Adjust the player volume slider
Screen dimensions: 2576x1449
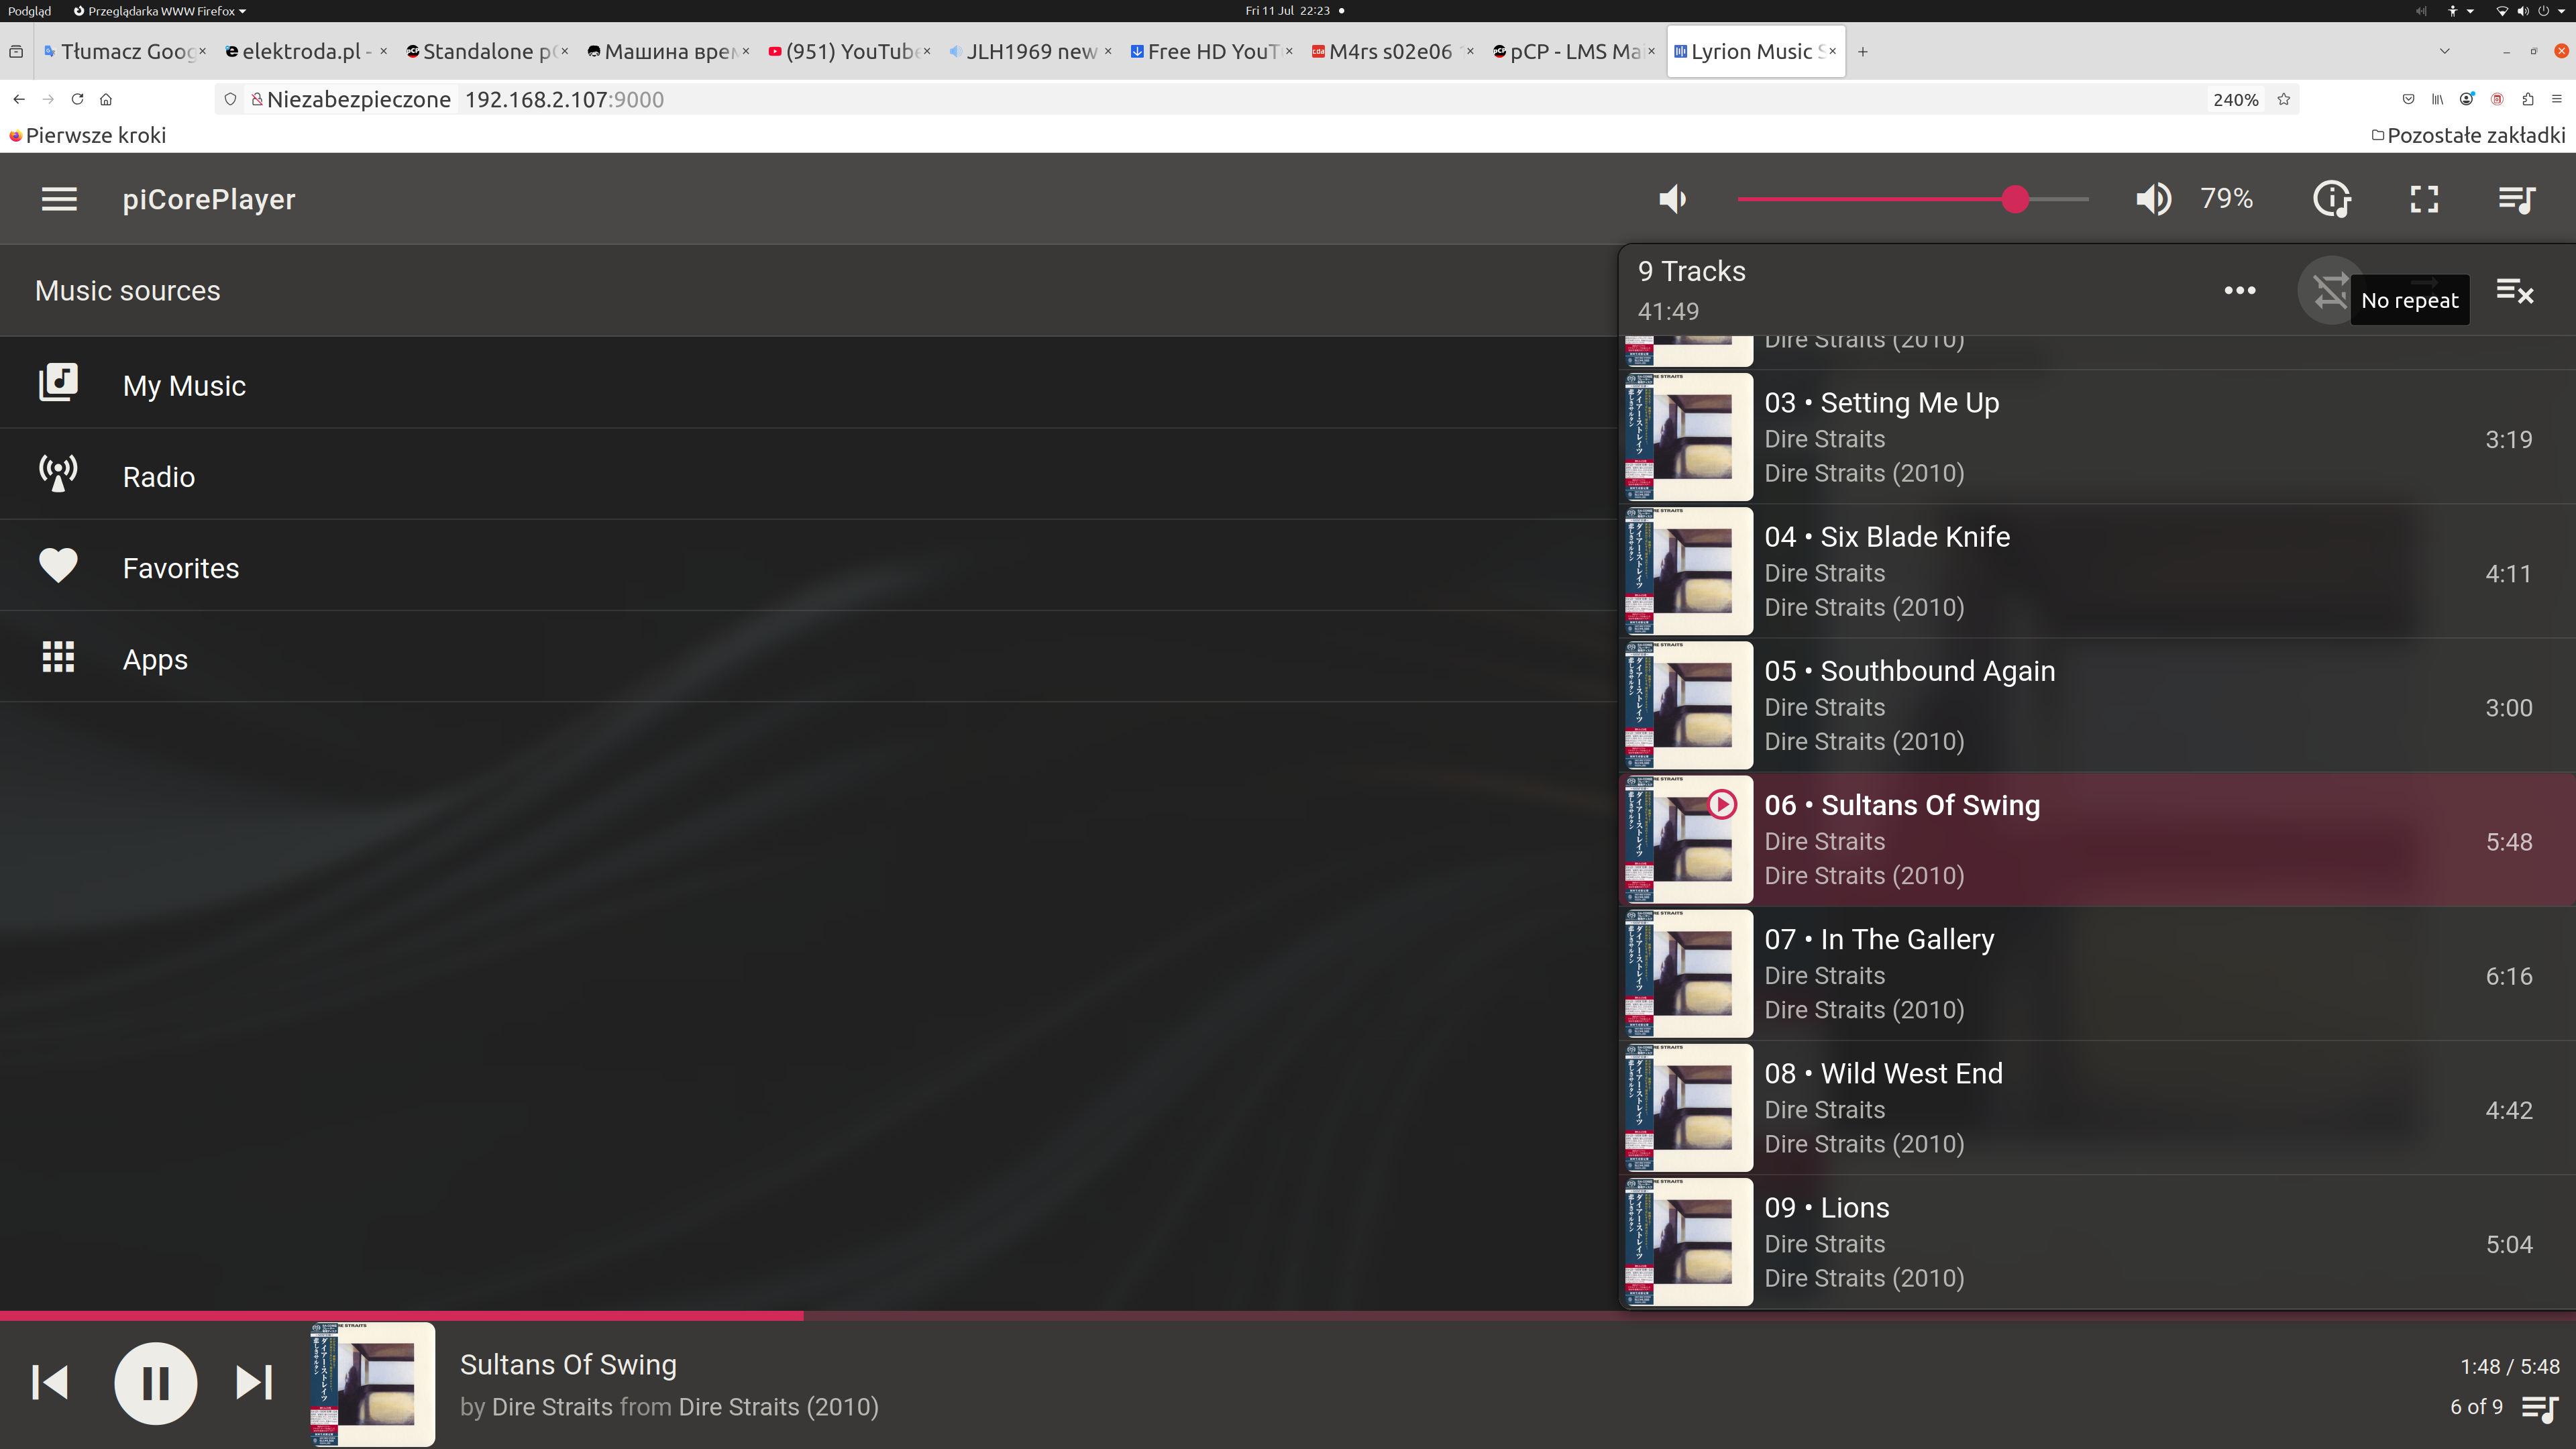(1912, 199)
